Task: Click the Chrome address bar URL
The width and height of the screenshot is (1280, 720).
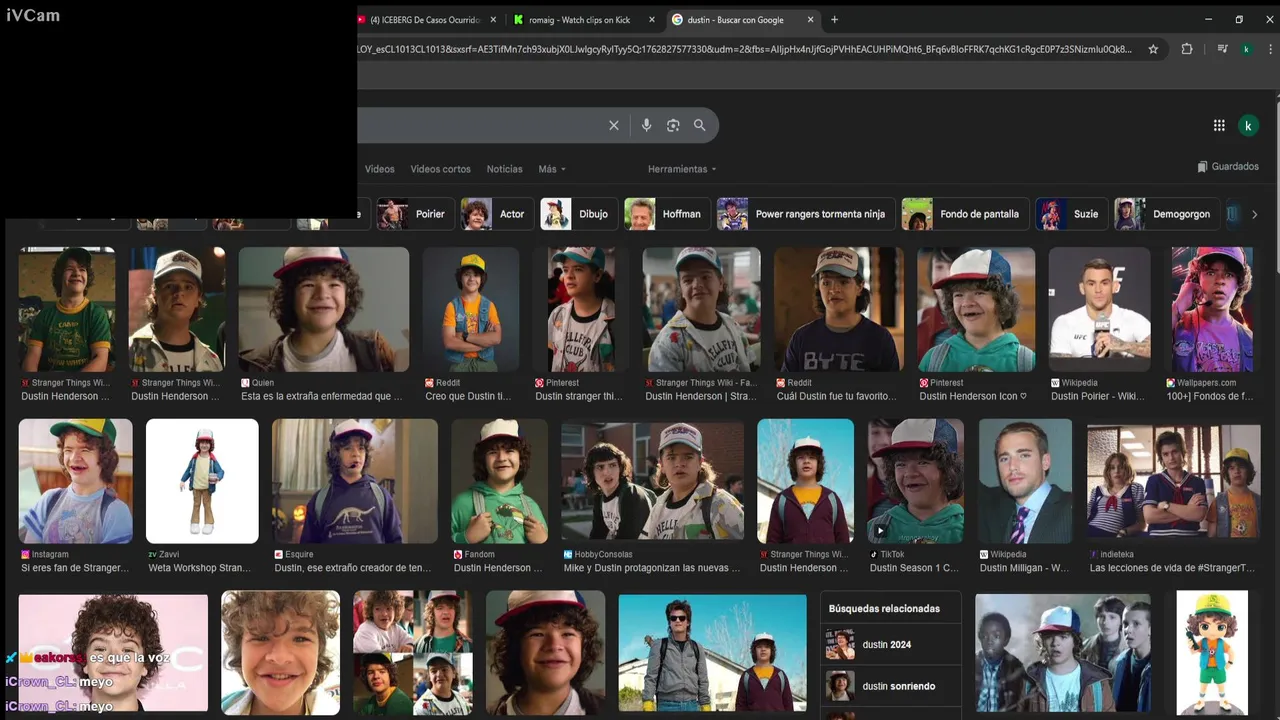Action: 745,49
